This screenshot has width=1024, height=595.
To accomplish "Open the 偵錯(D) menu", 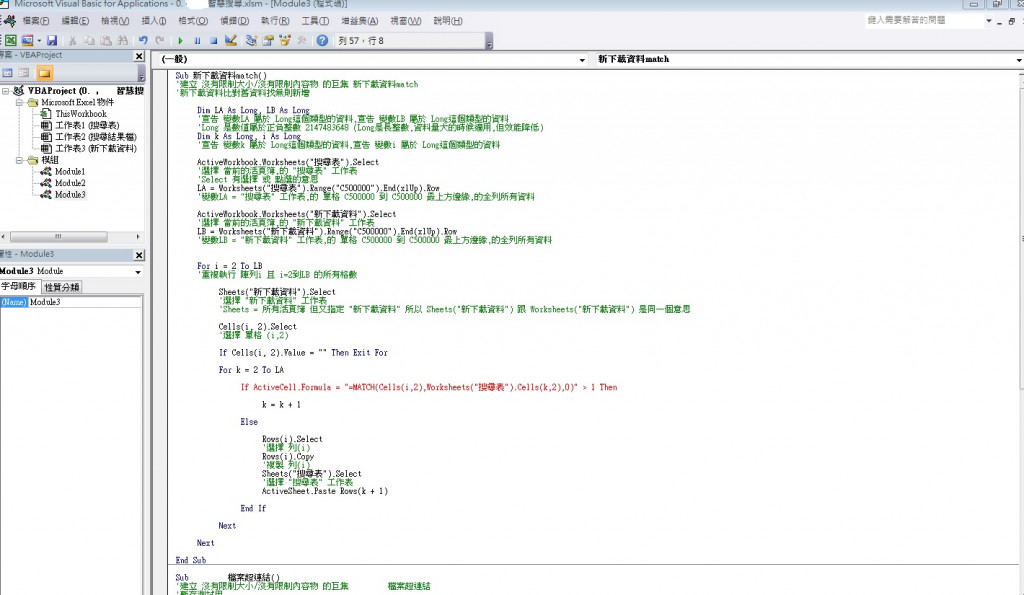I will [234, 21].
